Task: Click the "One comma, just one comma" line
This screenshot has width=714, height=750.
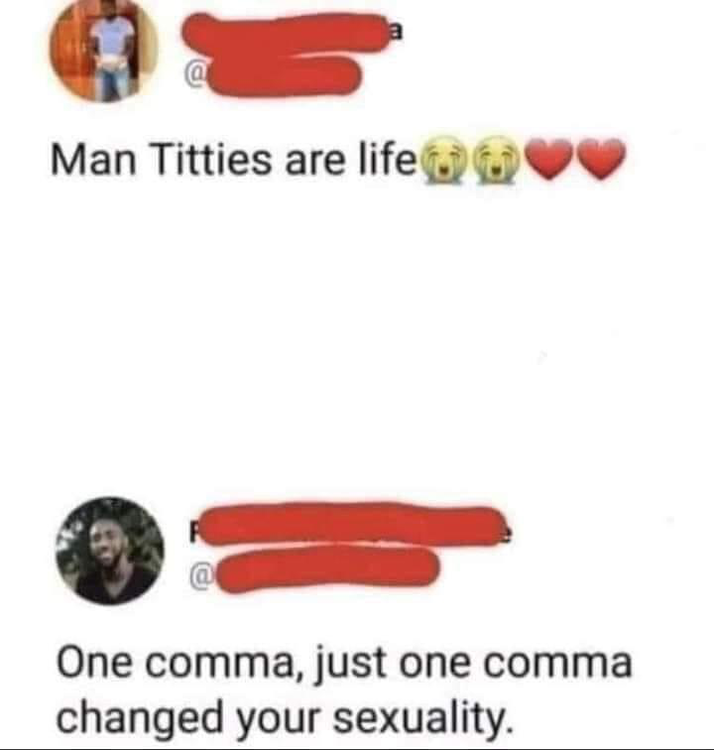Action: point(344,664)
